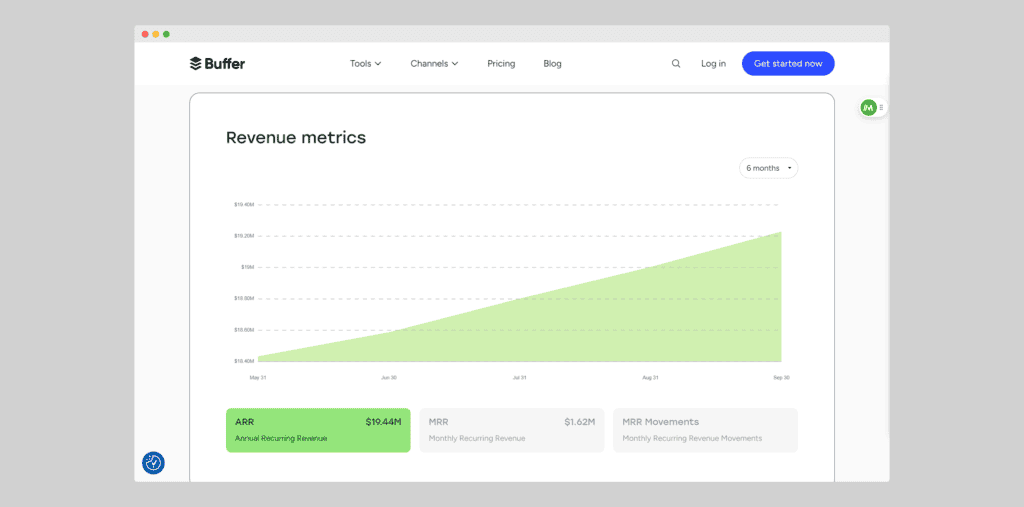This screenshot has width=1024, height=507.
Task: Switch to the MRR Monthly Recurring Revenue tab
Action: [x=511, y=430]
